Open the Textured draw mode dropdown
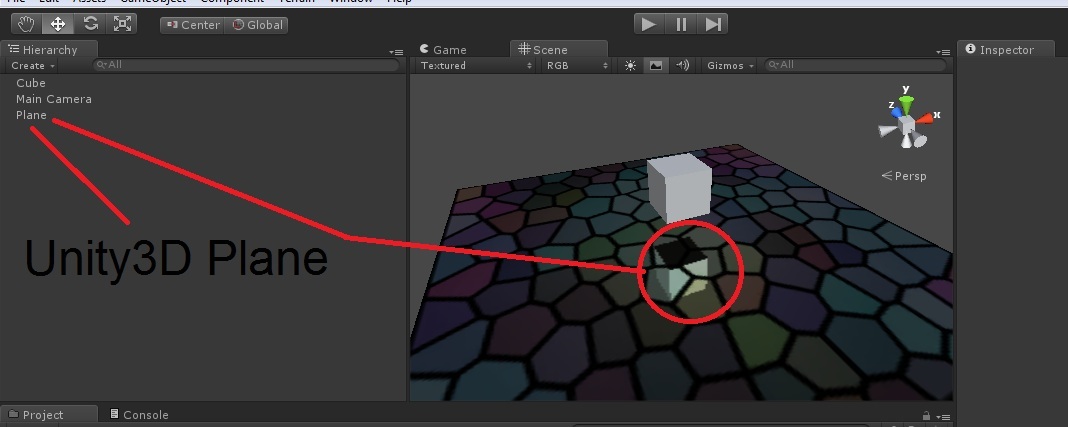 475,65
